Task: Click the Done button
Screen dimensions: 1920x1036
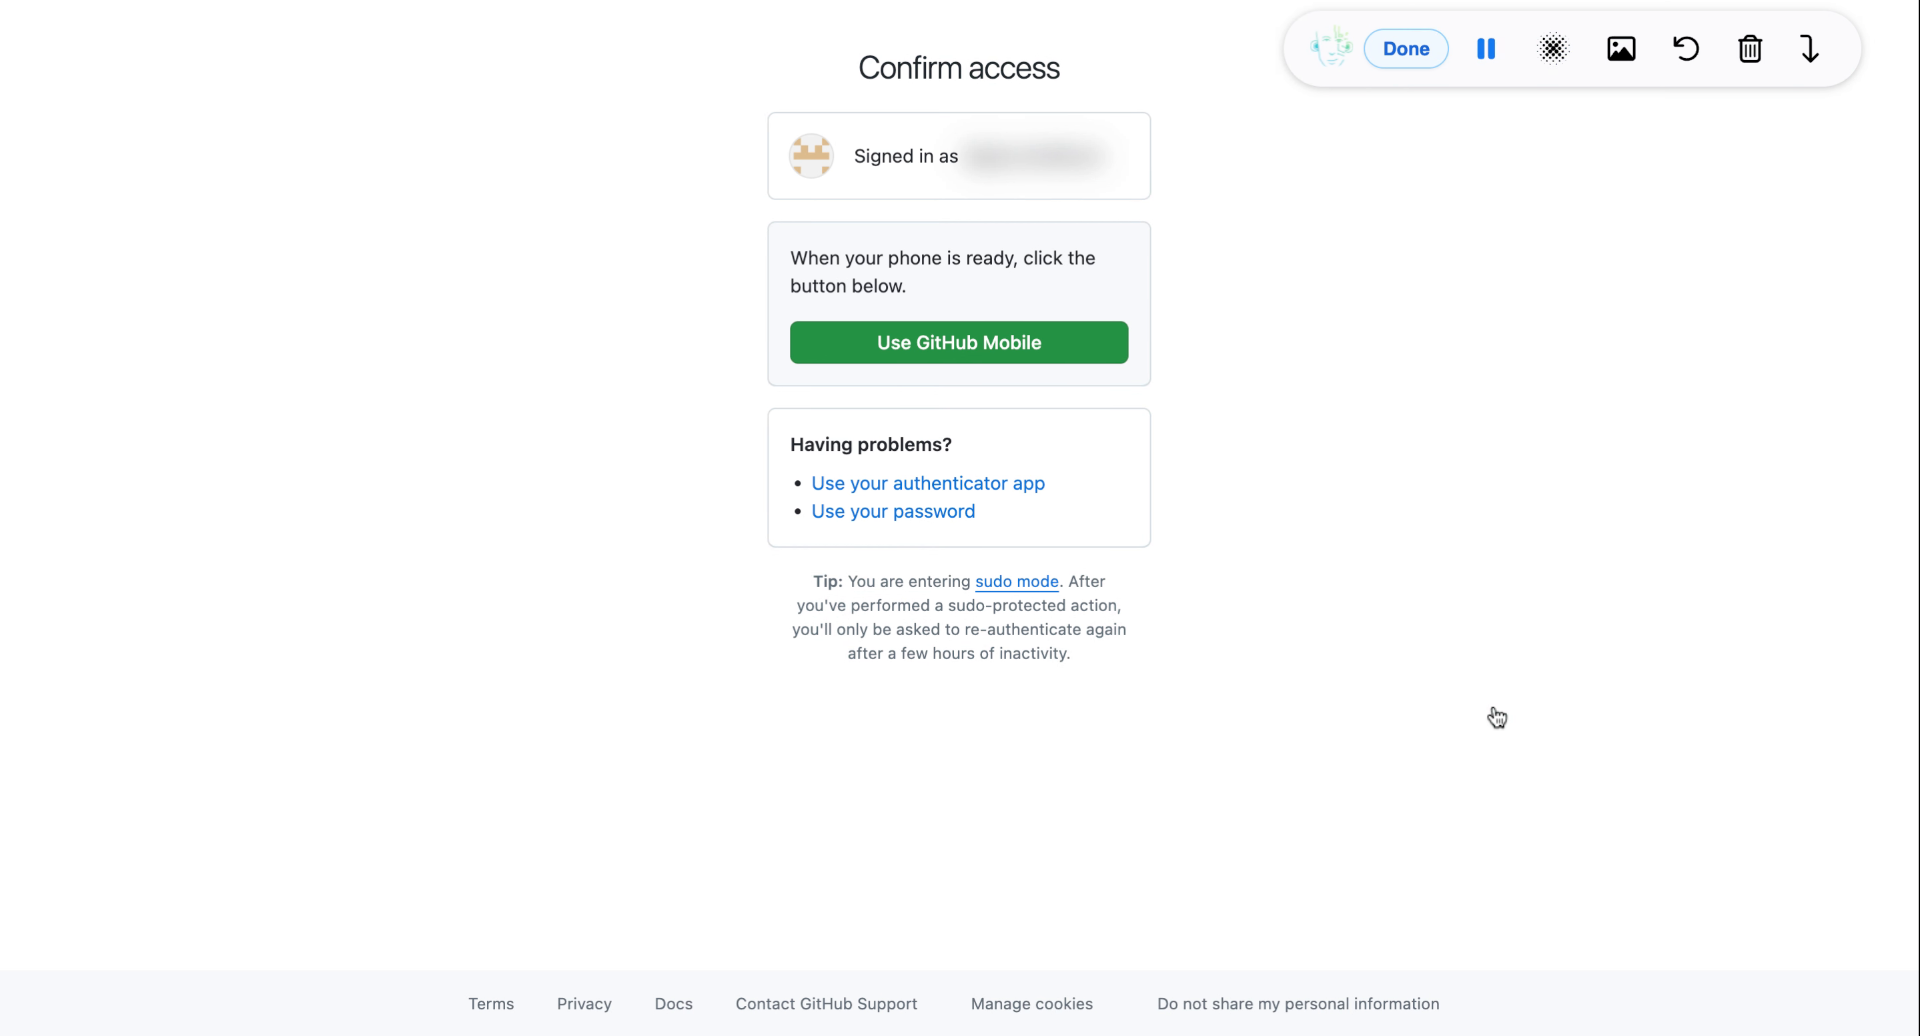Action: 1406,48
